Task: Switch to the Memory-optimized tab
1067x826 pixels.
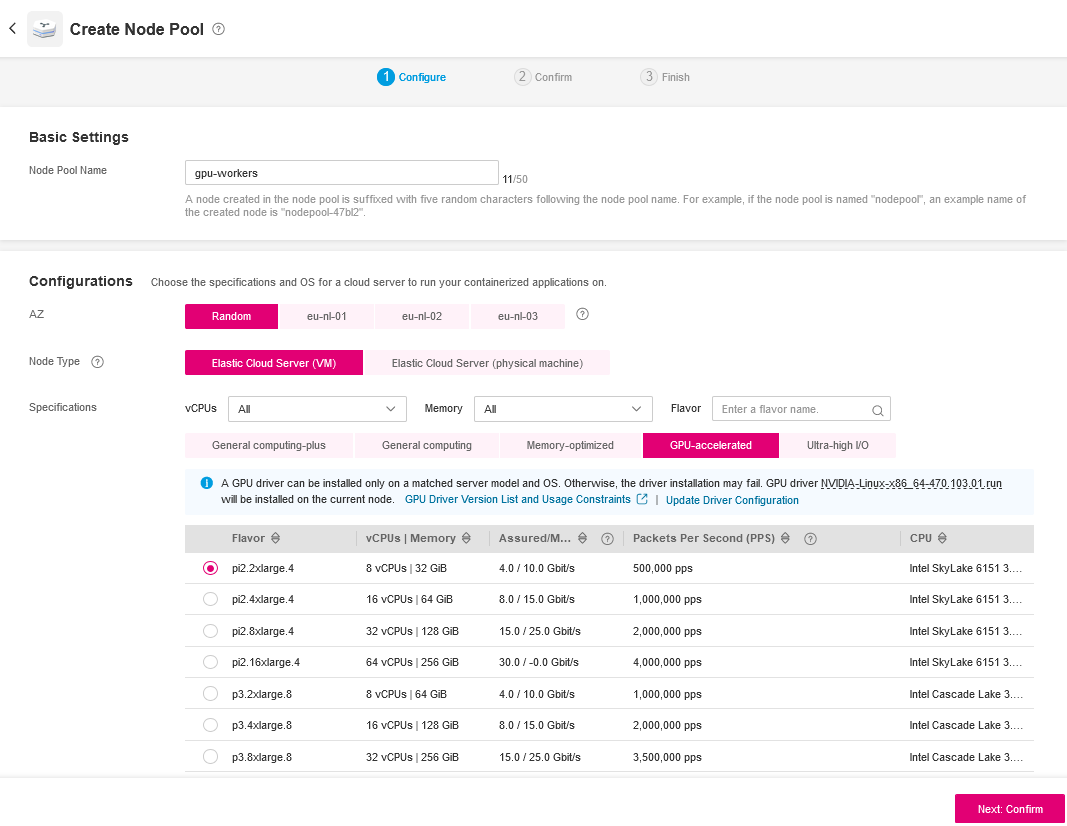Action: [x=556, y=445]
